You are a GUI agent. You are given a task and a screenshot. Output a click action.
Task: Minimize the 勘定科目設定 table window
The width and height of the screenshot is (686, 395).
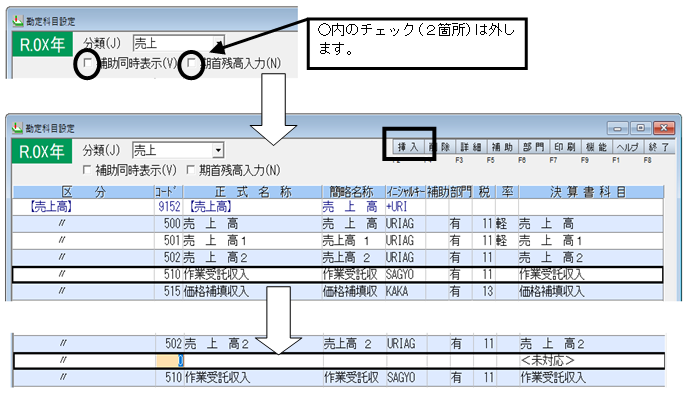618,128
